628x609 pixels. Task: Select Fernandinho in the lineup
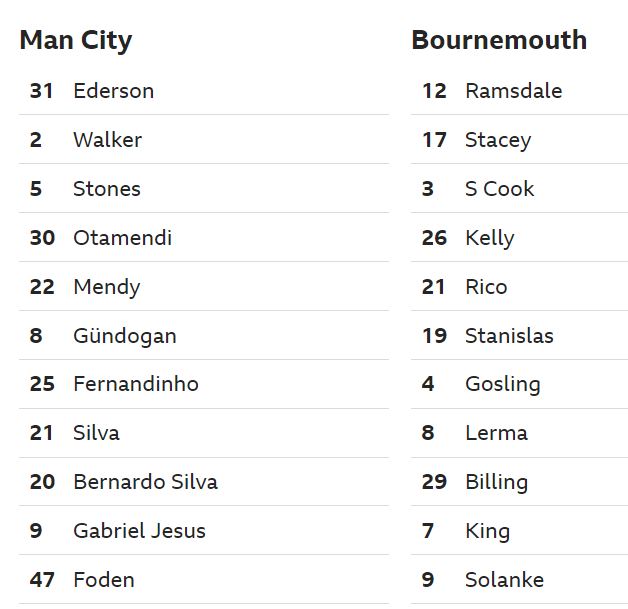pos(203,384)
